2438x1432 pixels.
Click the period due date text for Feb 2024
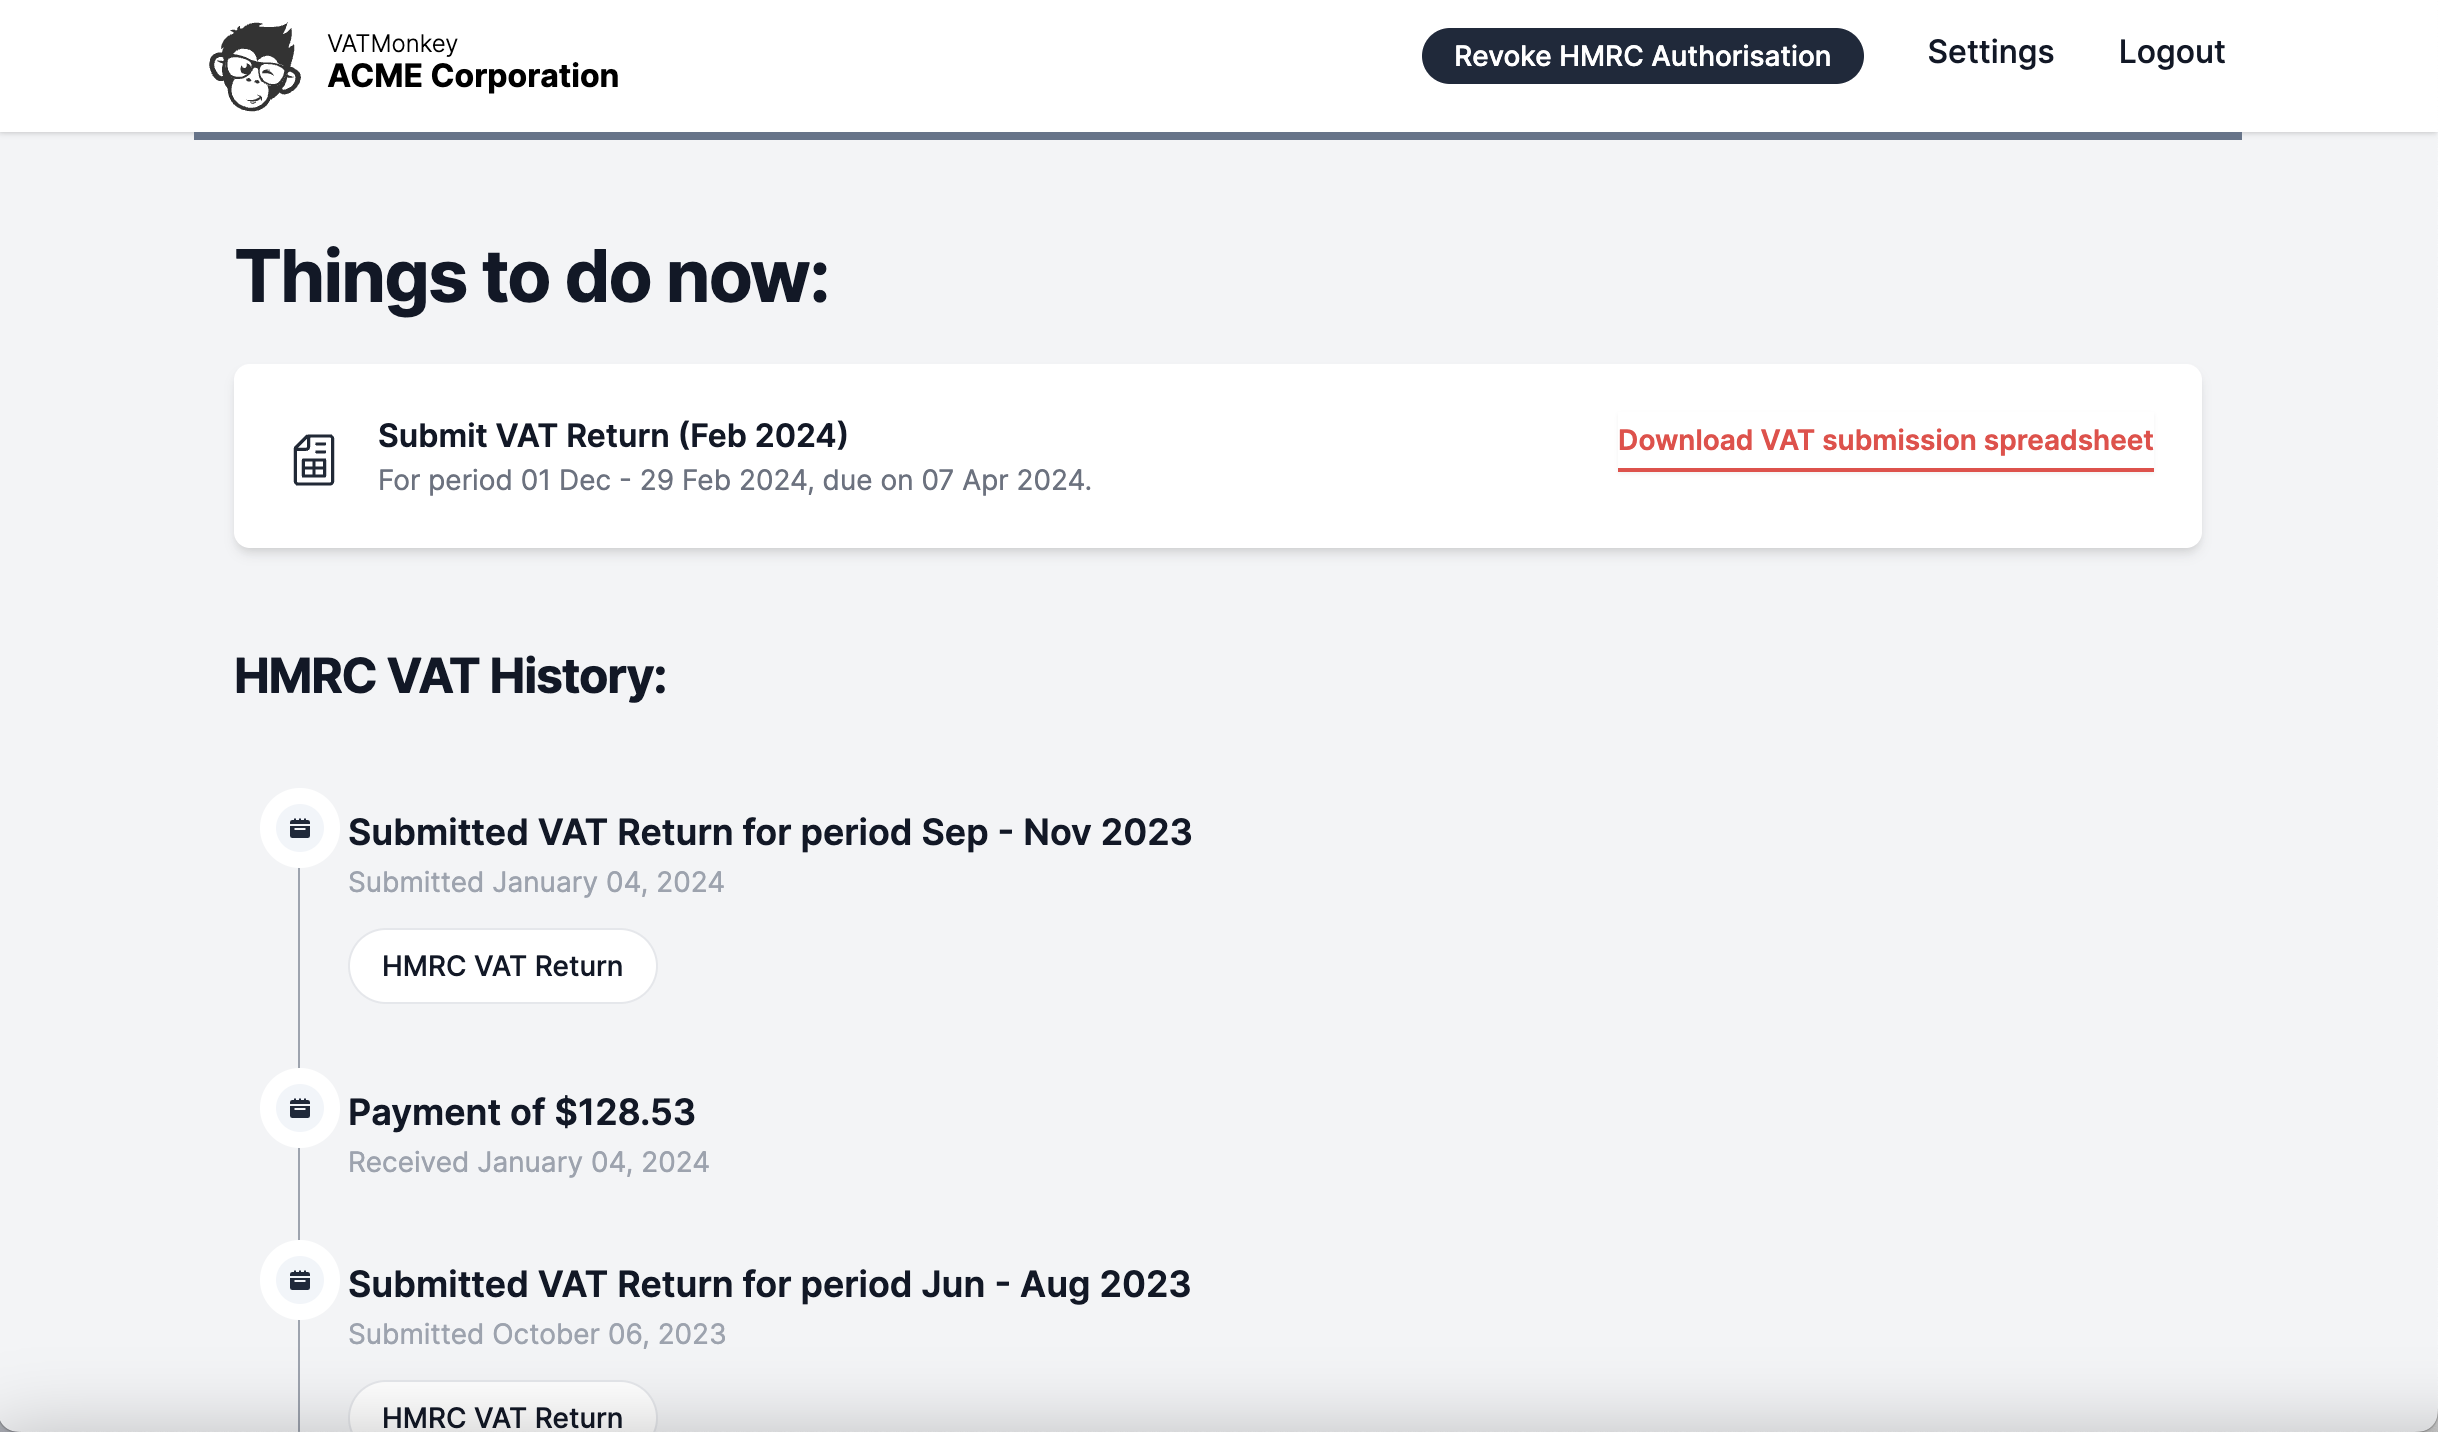click(735, 480)
